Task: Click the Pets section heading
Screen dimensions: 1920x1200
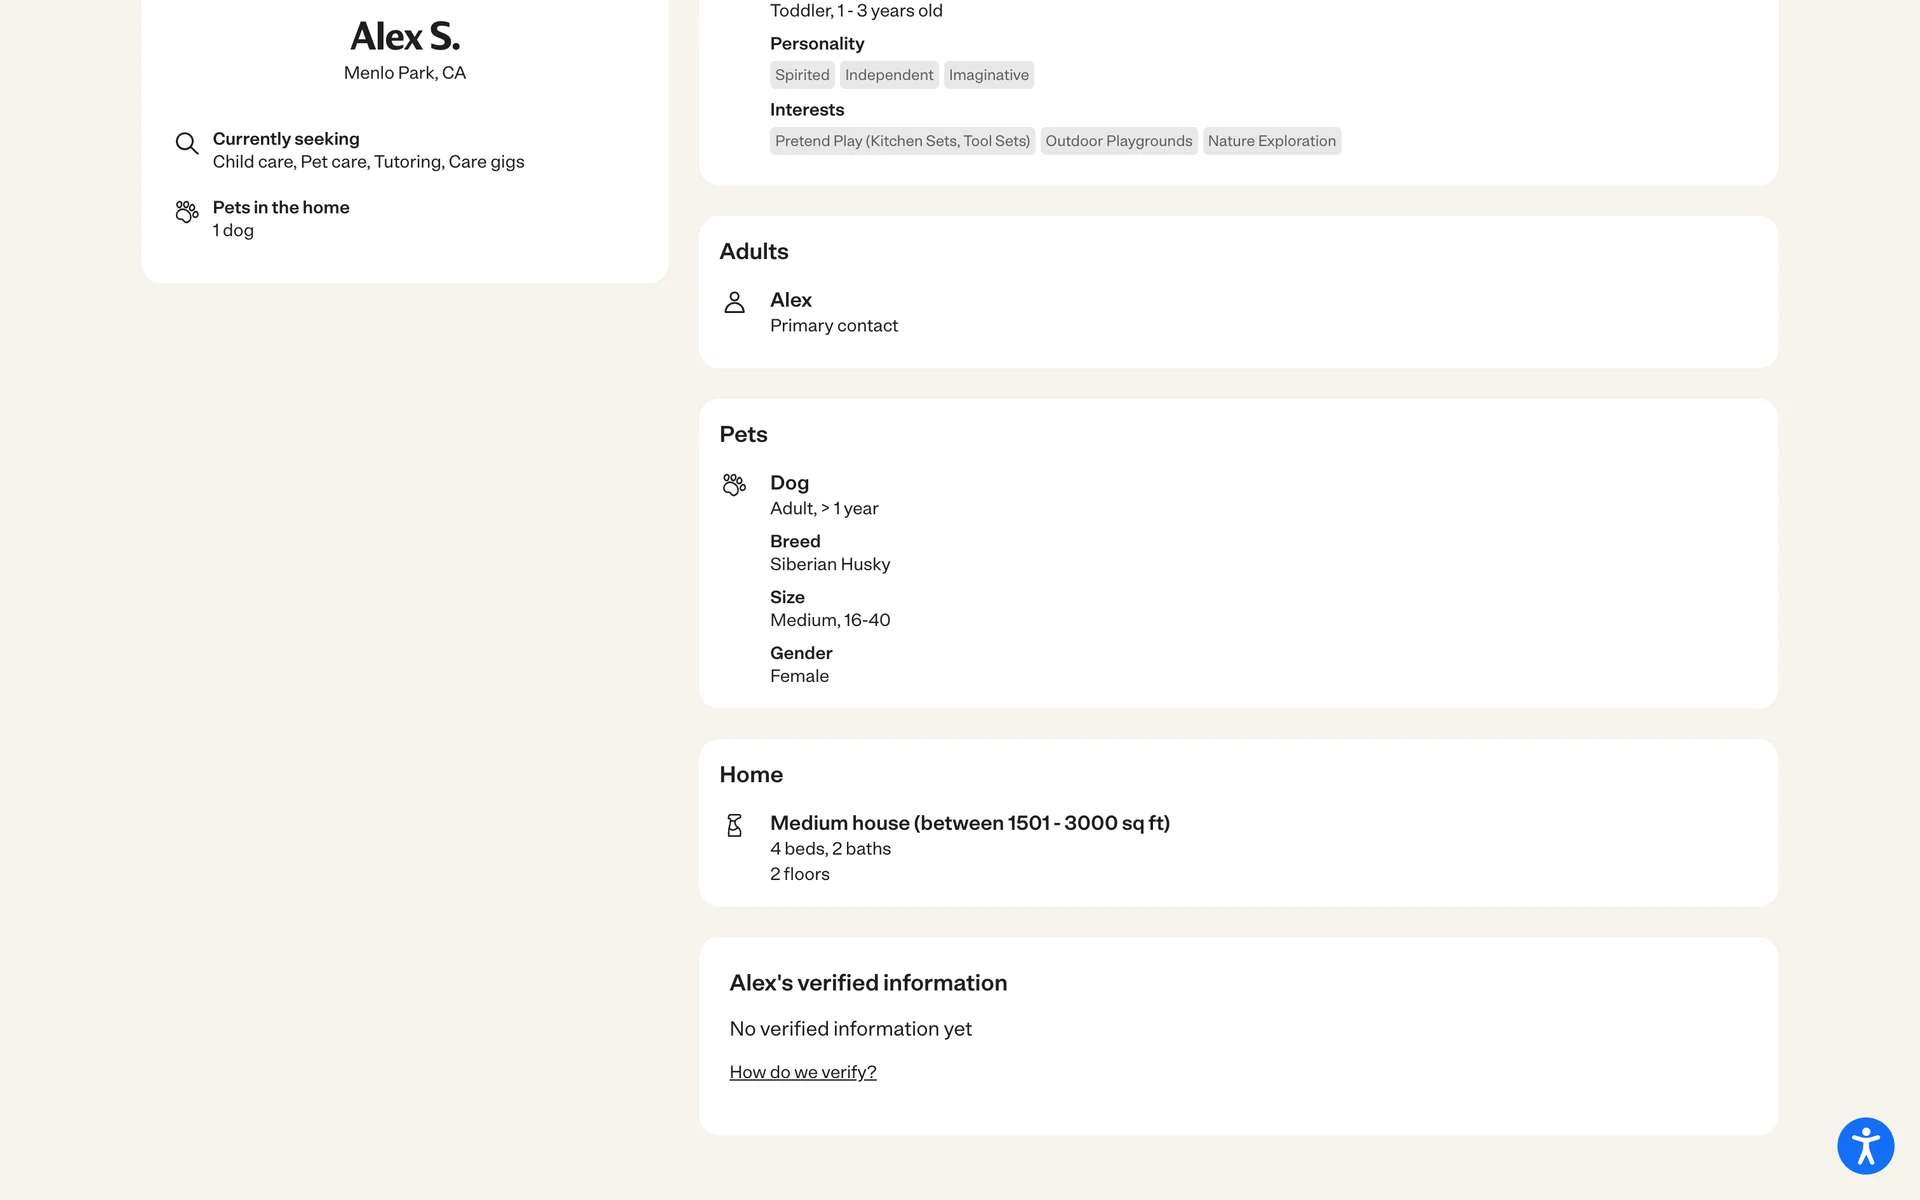Action: 743,434
